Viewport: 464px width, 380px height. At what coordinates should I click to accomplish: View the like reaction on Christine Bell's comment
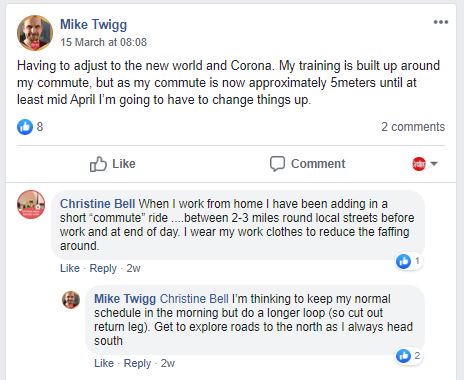tap(408, 261)
